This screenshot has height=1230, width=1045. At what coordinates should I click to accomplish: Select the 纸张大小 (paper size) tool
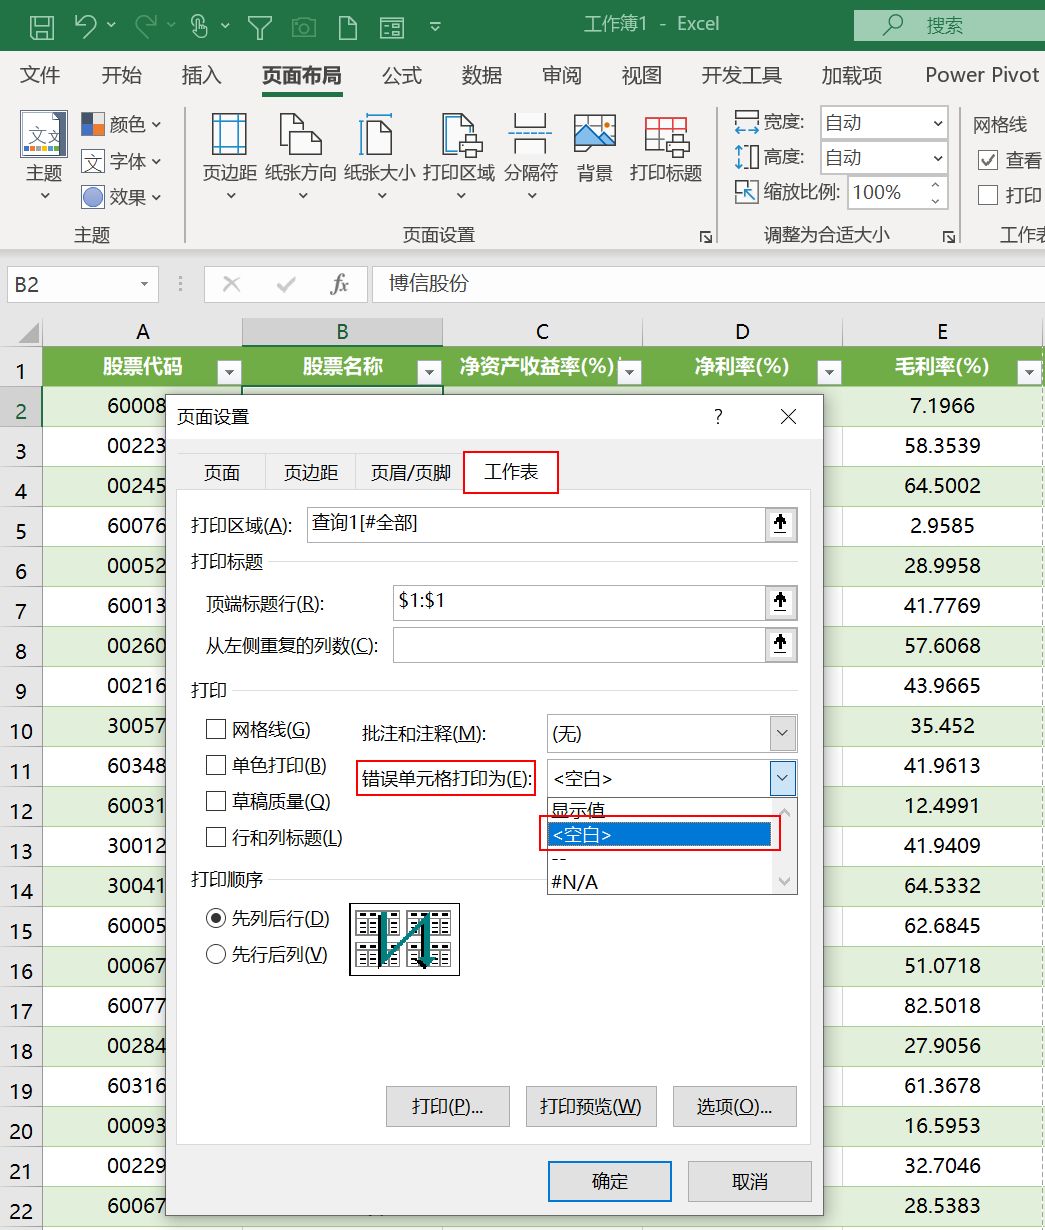[375, 155]
